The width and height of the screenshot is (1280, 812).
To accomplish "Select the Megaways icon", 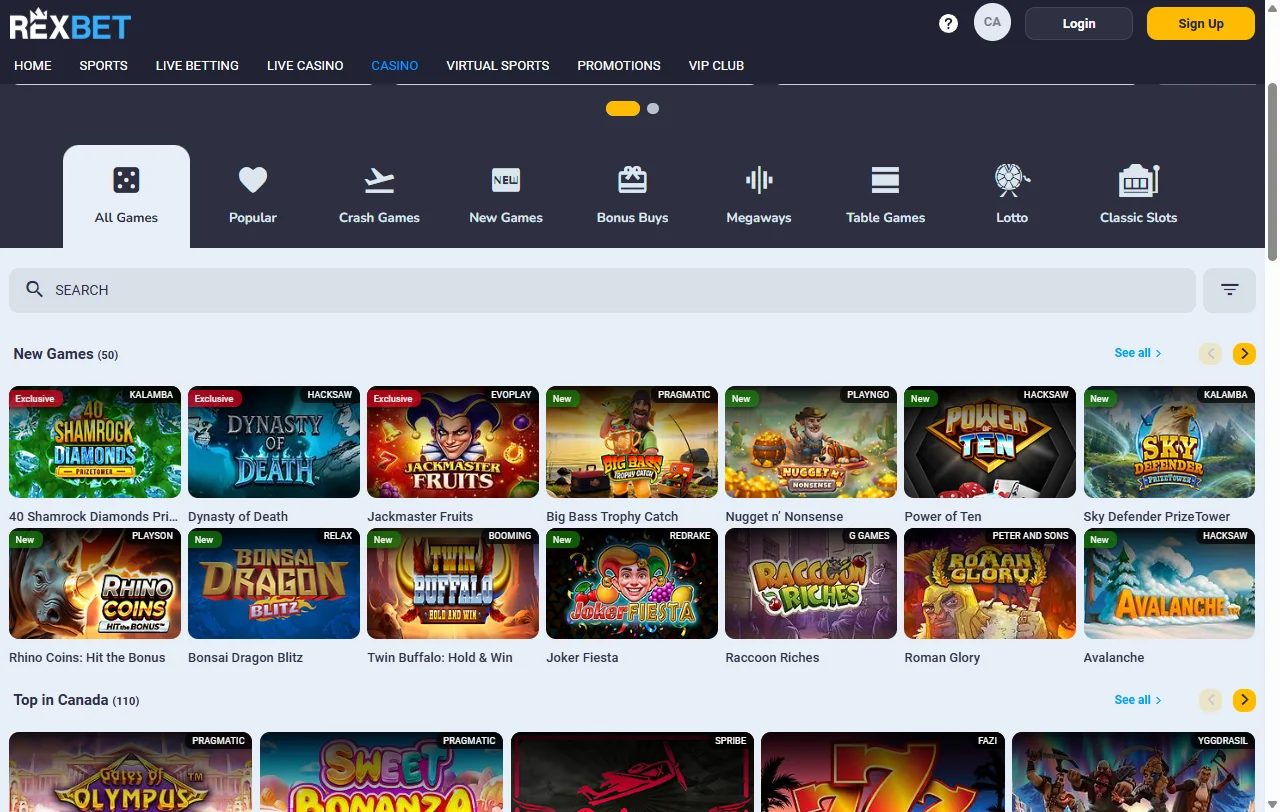I will coord(759,180).
